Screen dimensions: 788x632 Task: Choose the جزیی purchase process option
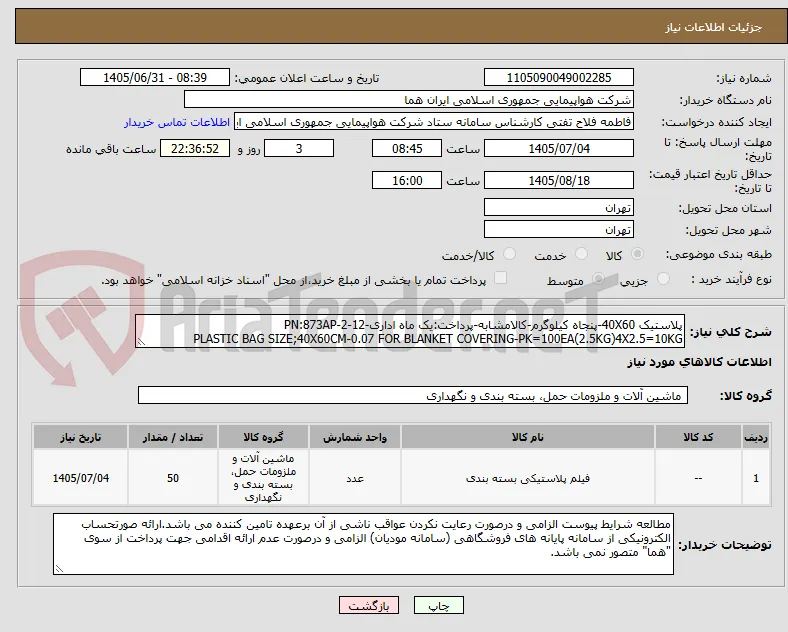(663, 279)
